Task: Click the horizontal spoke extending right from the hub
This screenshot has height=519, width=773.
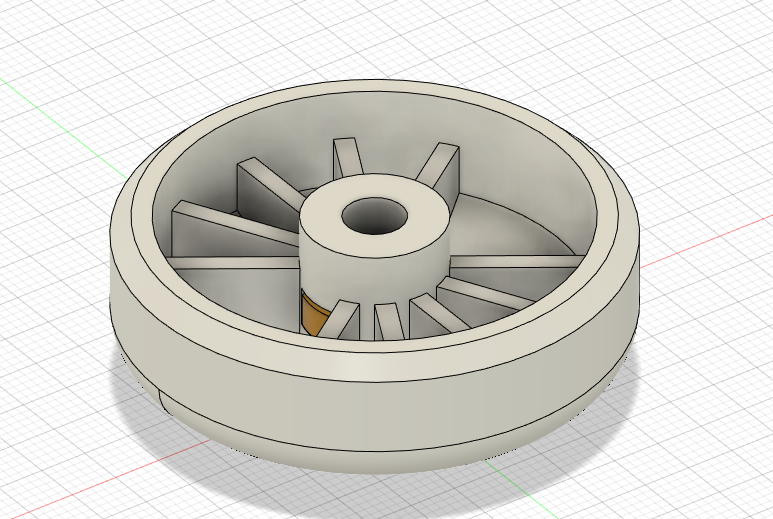Action: click(518, 261)
